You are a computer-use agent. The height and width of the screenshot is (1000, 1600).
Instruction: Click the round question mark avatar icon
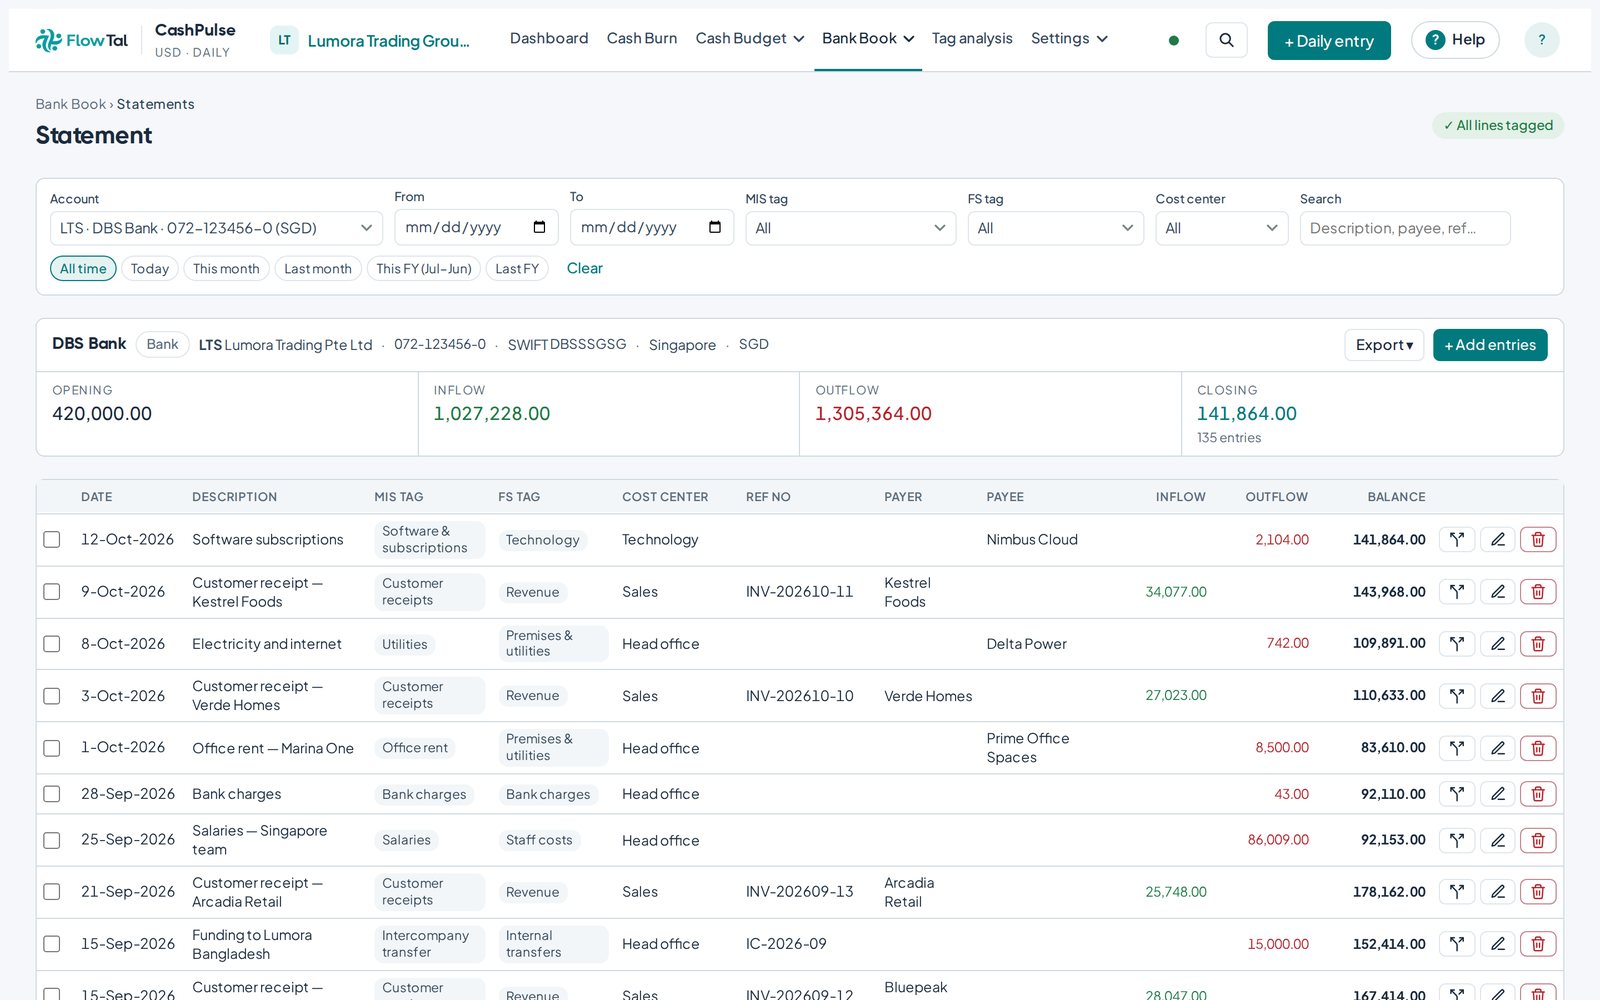(x=1541, y=40)
